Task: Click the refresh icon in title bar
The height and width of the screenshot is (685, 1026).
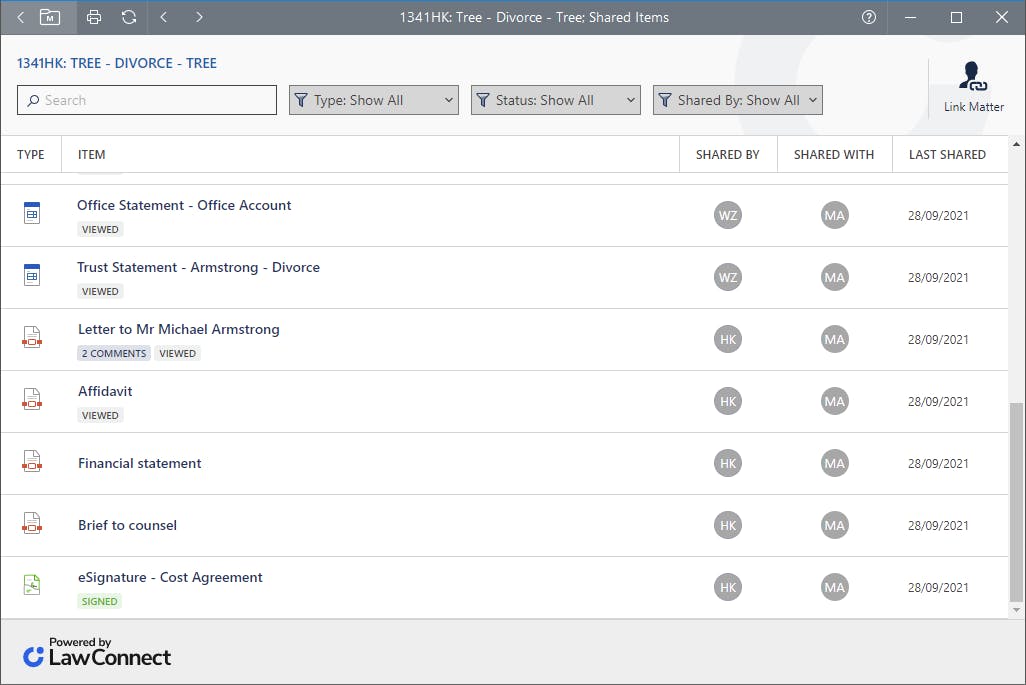Action: tap(129, 17)
